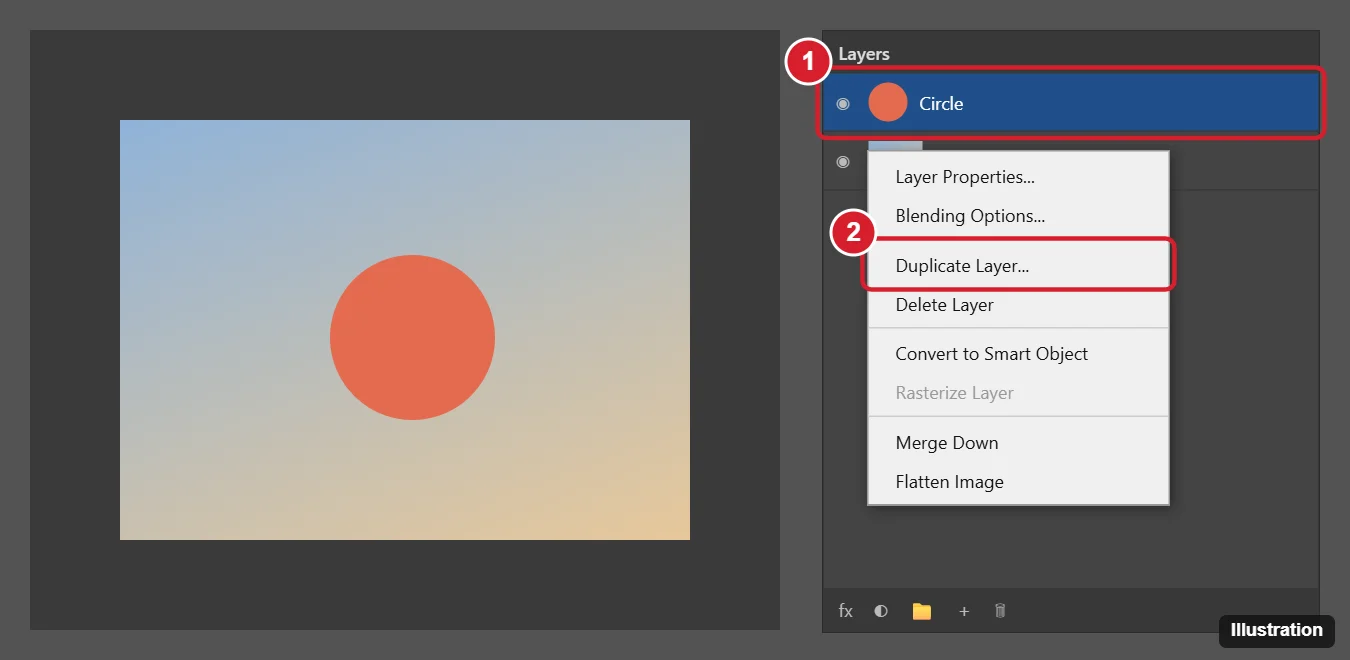The height and width of the screenshot is (660, 1350).
Task: Add new layer plus icon
Action: pyautogui.click(x=964, y=611)
